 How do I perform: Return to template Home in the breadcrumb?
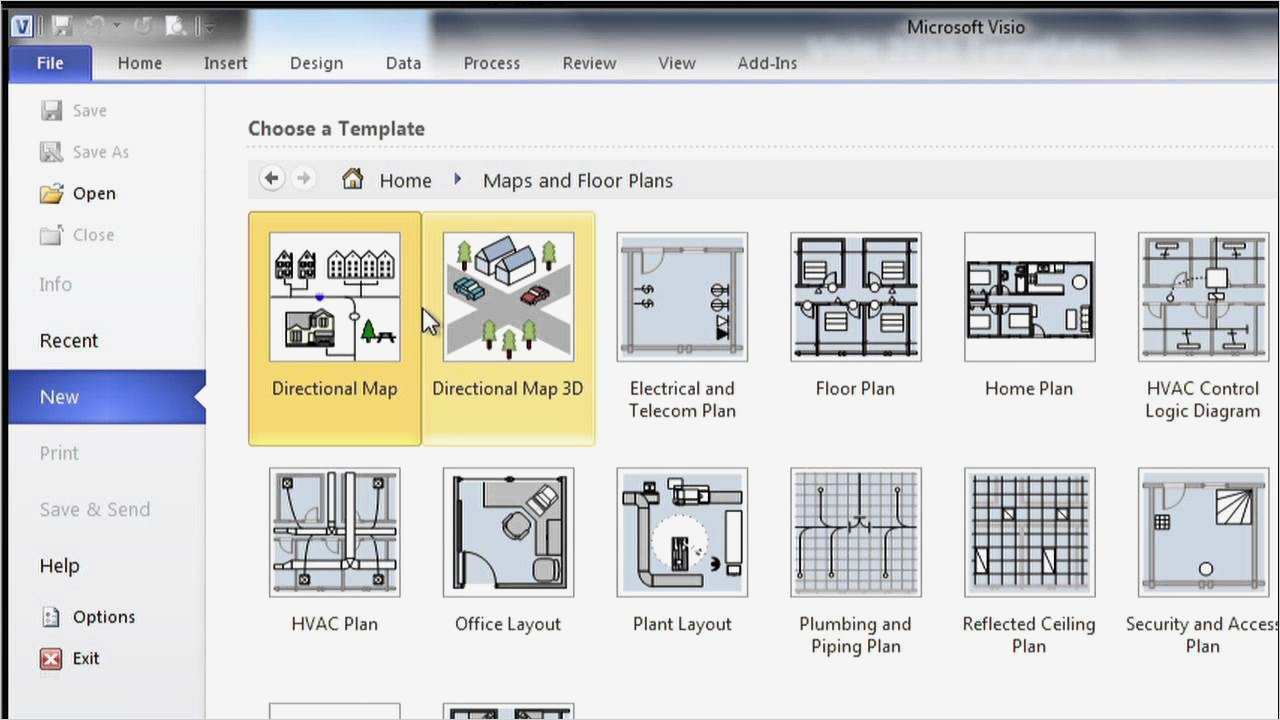387,180
